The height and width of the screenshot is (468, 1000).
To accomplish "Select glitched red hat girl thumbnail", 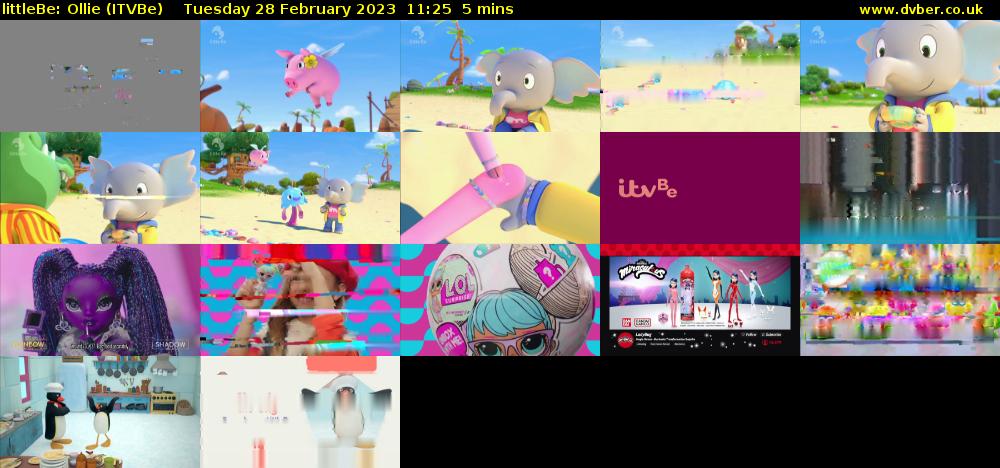I will click(x=300, y=300).
